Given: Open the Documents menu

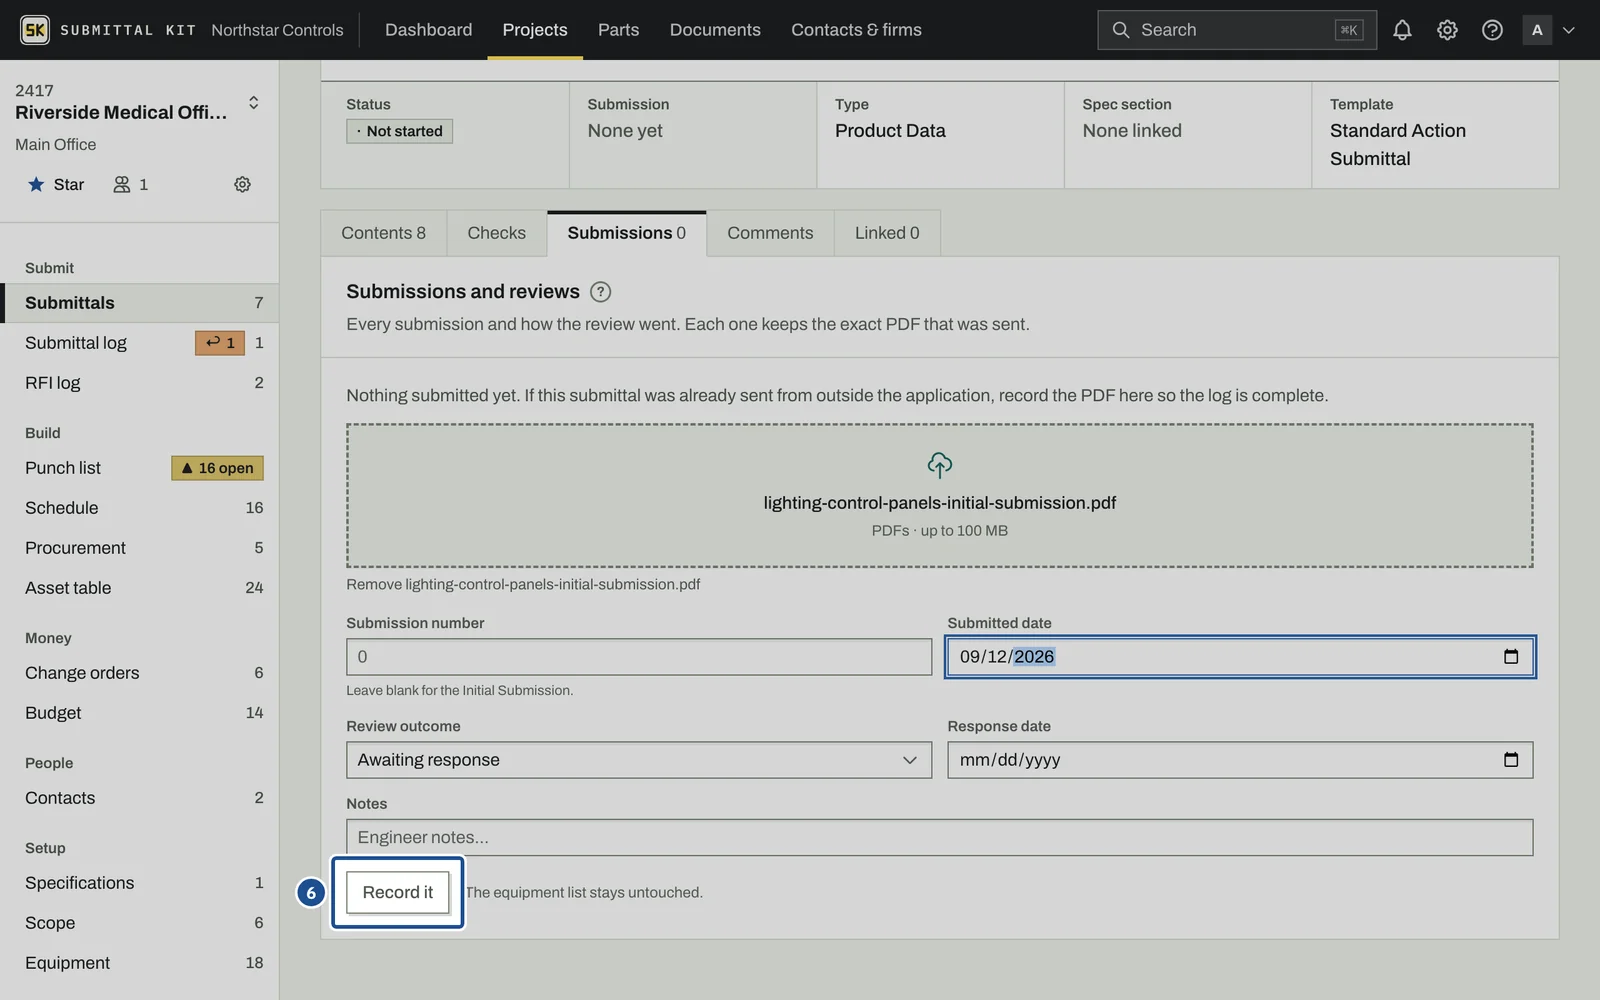Looking at the screenshot, I should 715,30.
